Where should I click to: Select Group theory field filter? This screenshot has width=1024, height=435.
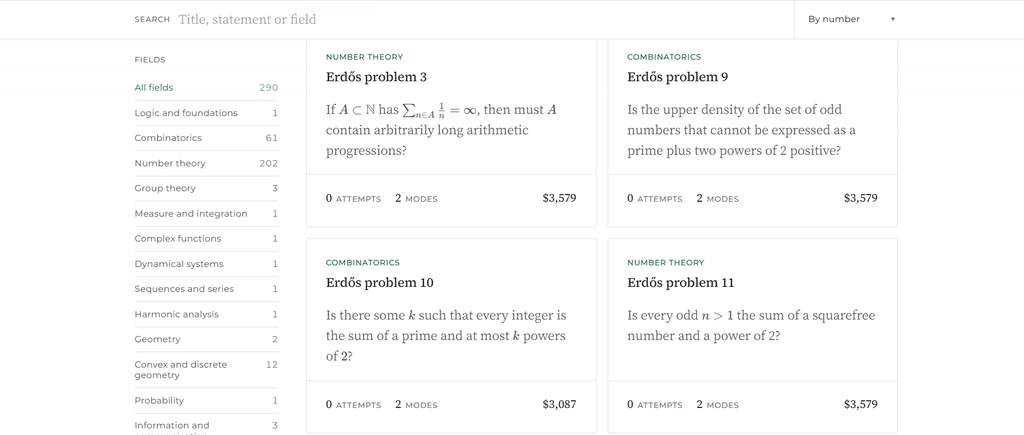206,188
